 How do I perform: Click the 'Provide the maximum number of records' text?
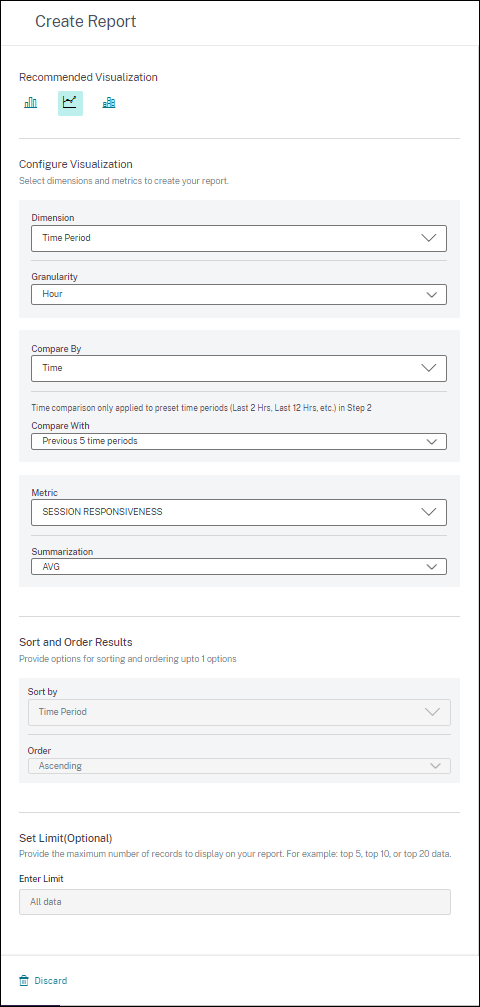click(235, 854)
